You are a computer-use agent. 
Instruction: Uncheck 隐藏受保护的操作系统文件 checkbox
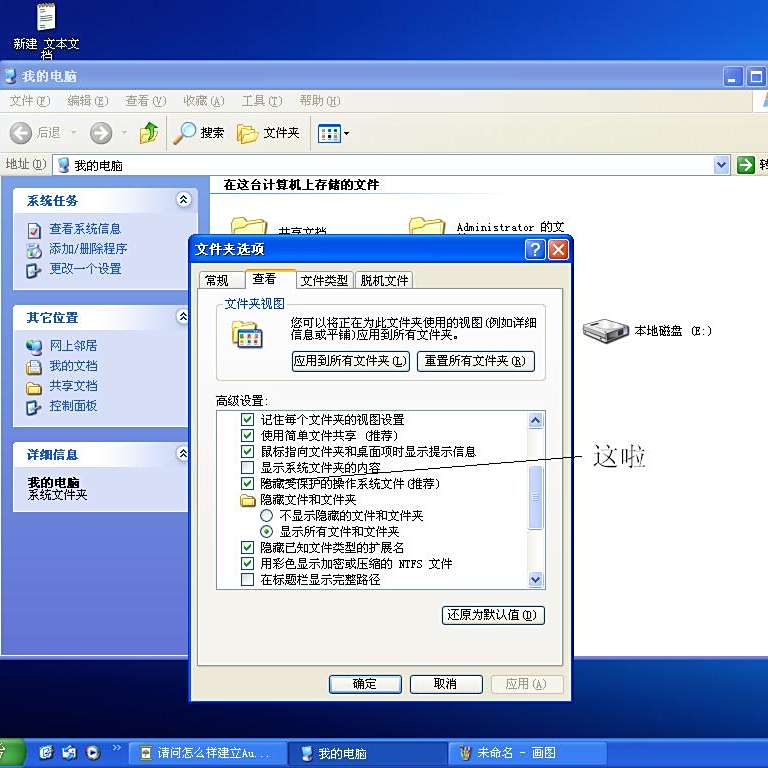(247, 483)
